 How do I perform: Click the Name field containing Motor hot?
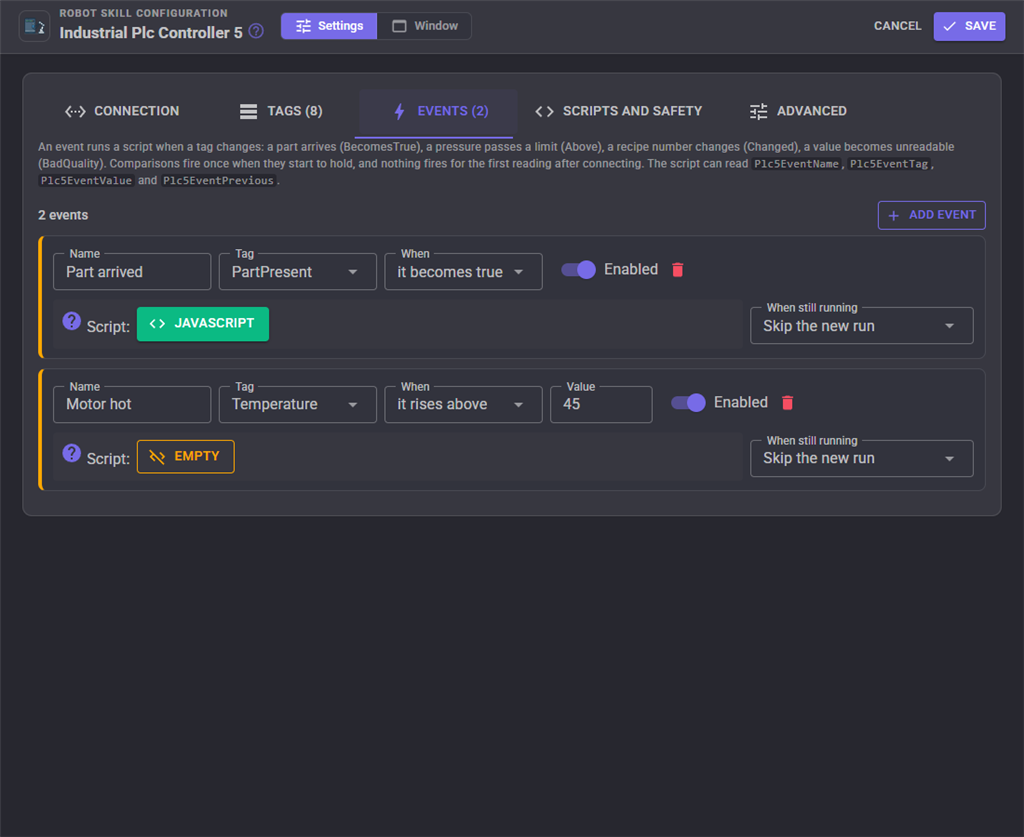(132, 404)
